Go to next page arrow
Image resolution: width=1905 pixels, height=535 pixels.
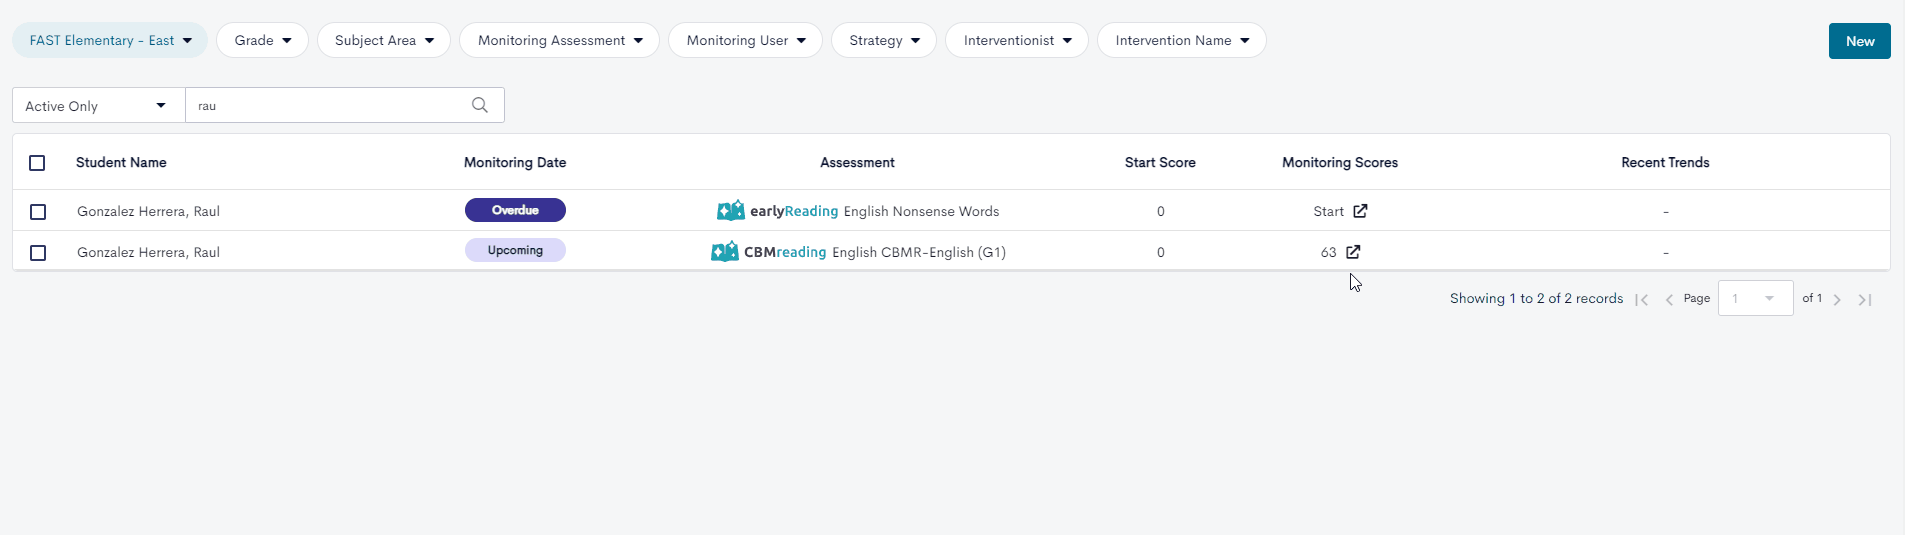coord(1837,299)
